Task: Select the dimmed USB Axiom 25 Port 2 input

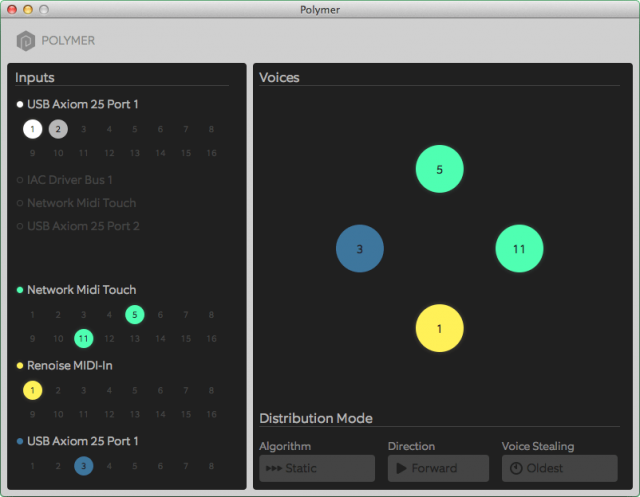Action: (83, 226)
